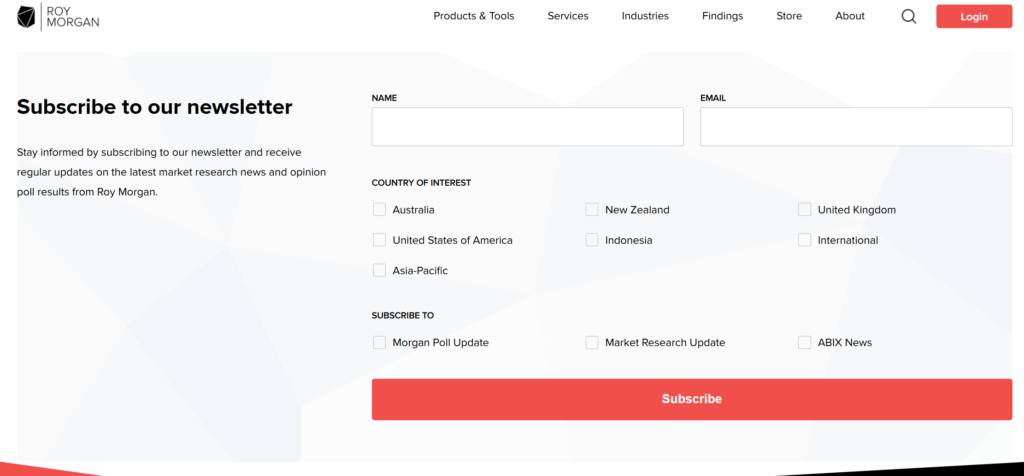Click the "COUNTRY OF INTEREST" label
Viewport: 1024px width, 476px height.
point(421,183)
